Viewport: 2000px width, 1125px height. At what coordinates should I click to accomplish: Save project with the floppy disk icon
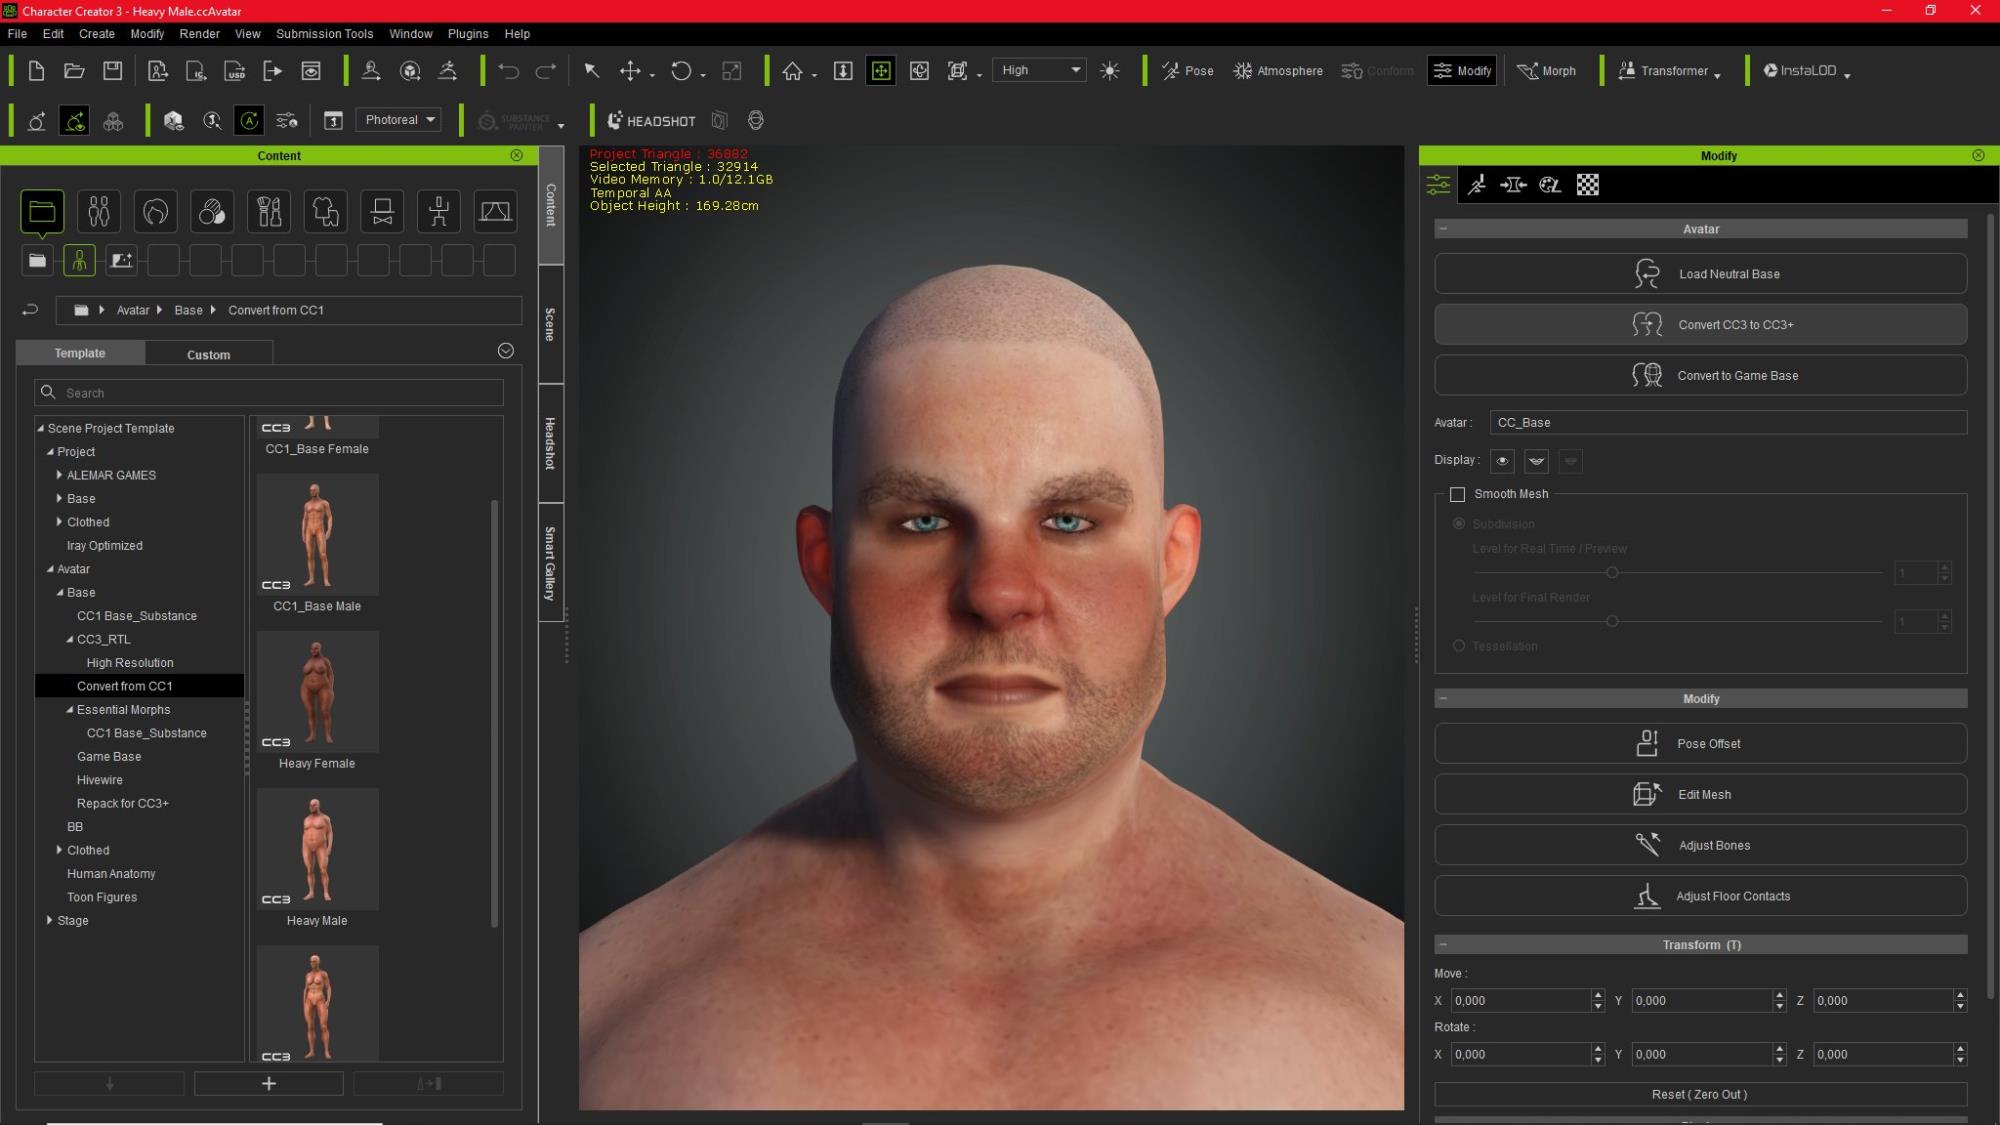(x=113, y=71)
